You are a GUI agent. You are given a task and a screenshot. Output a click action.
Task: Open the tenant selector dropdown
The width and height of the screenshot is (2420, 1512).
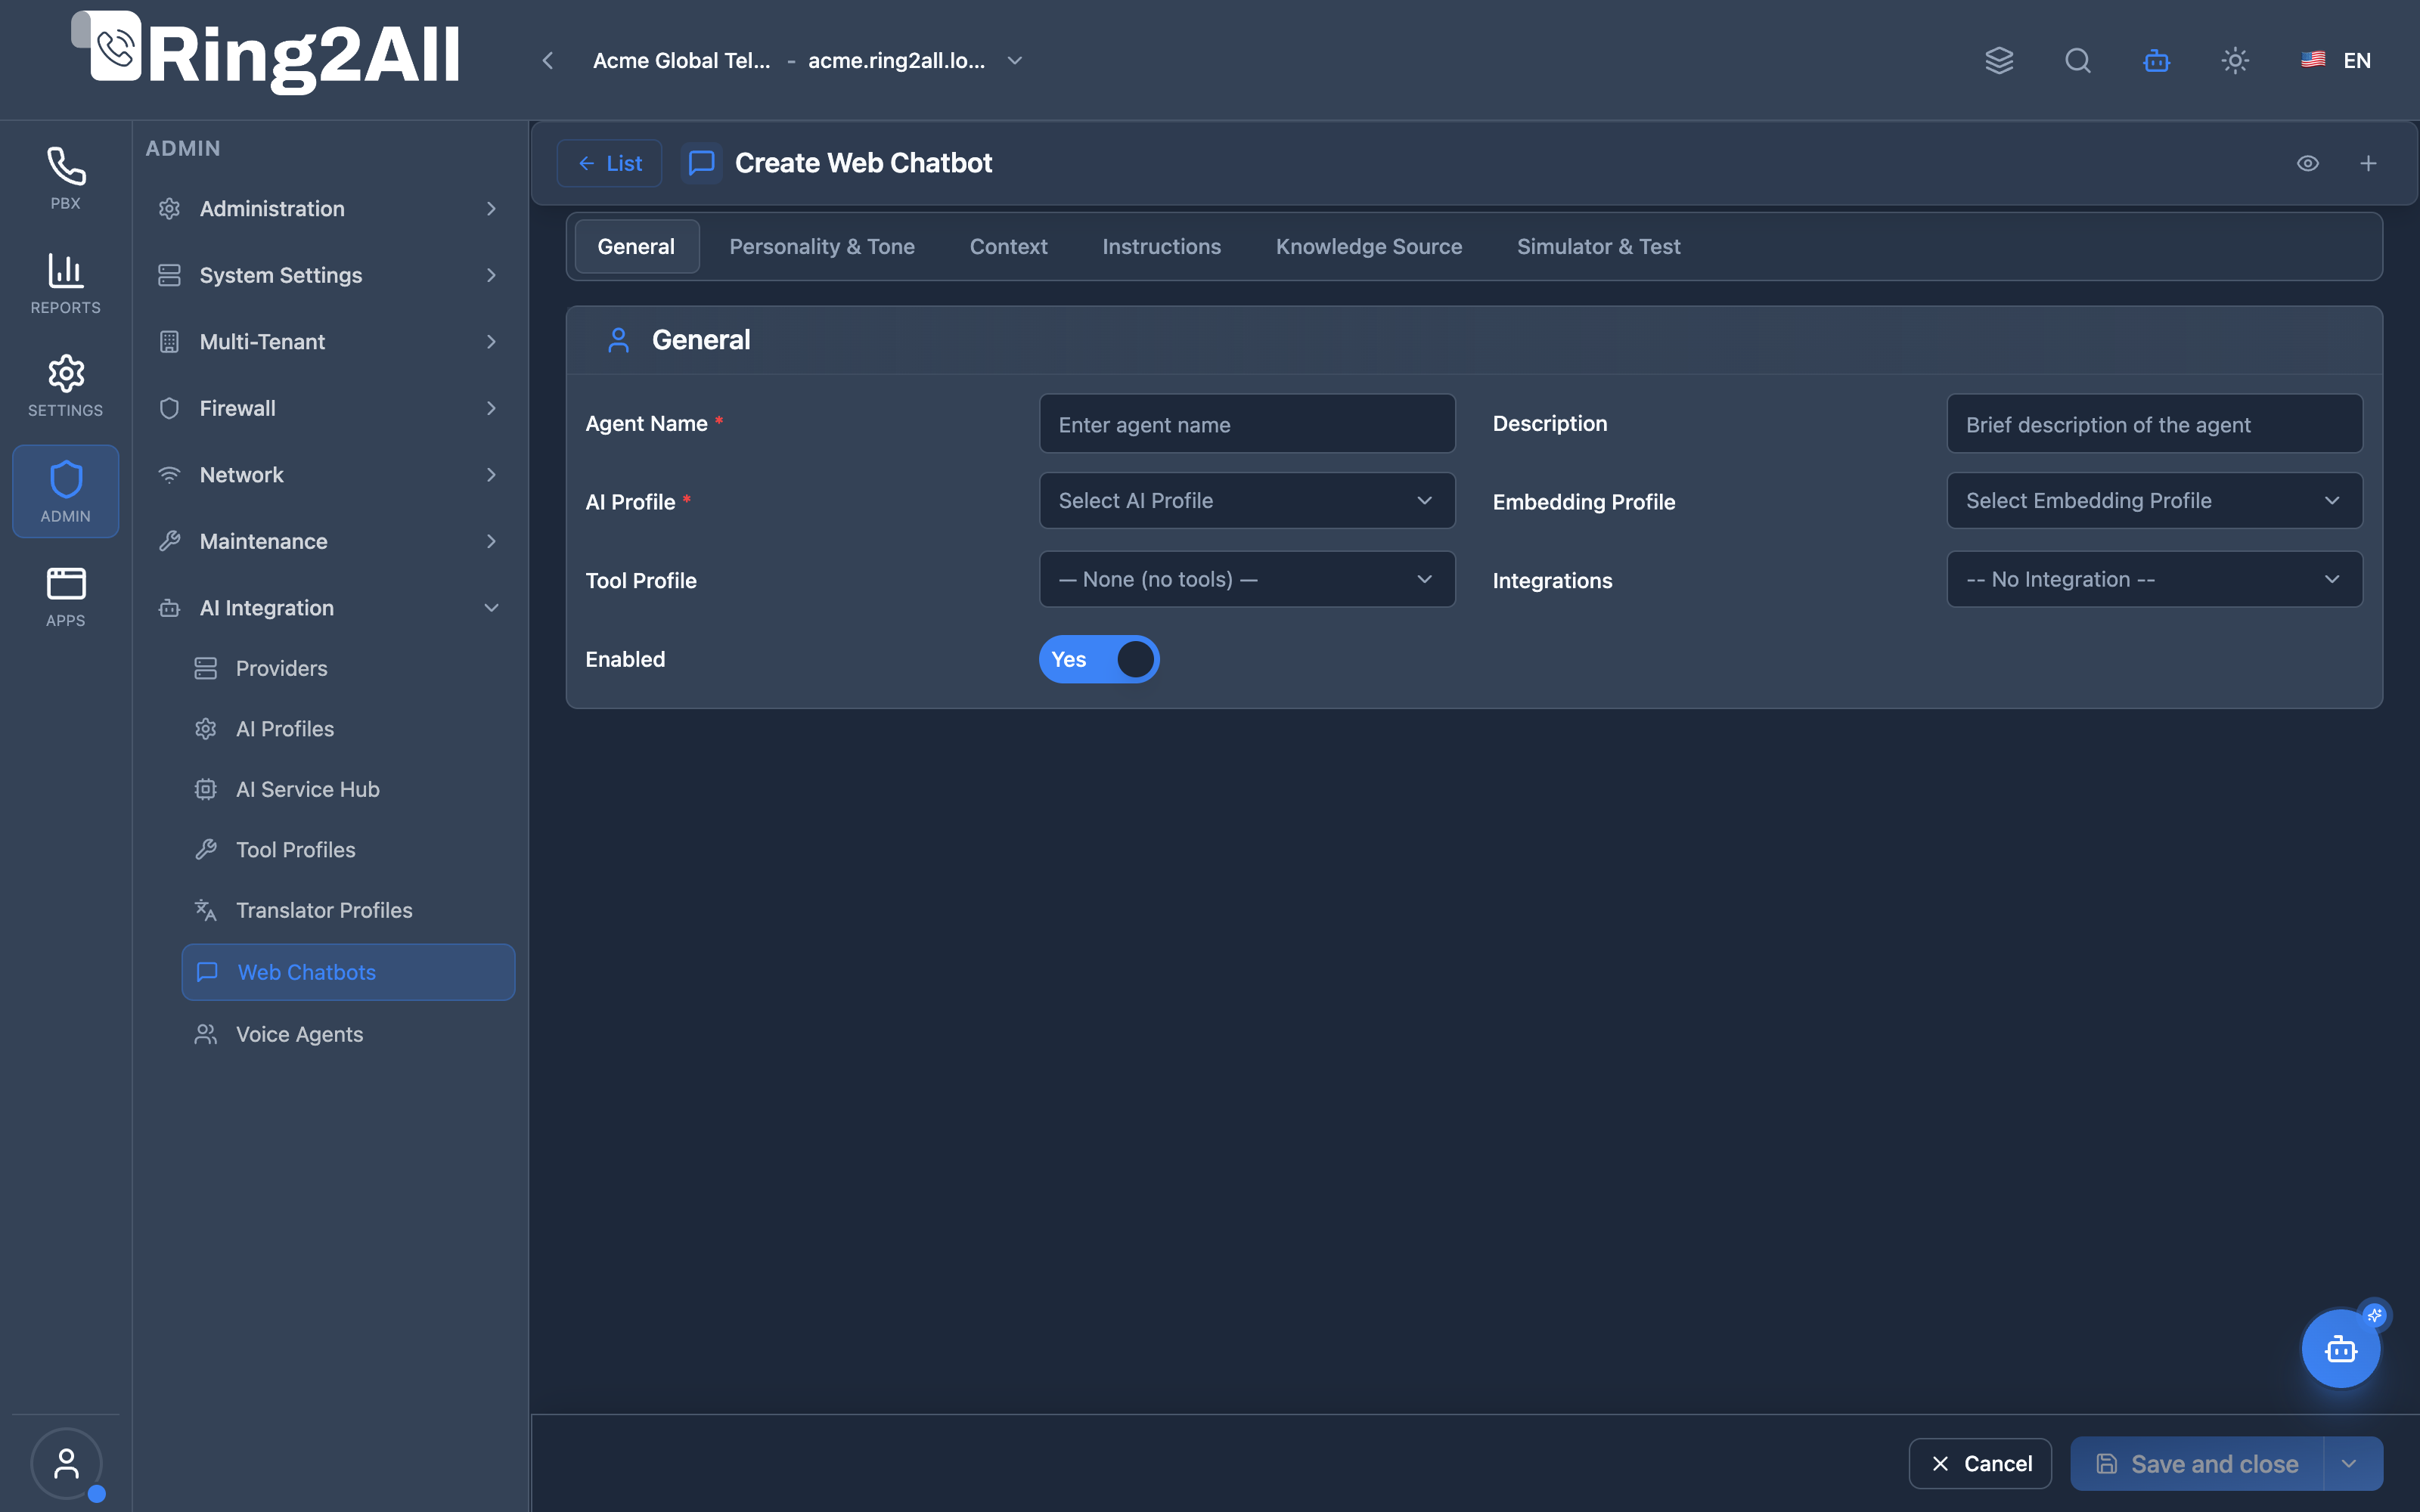[807, 61]
